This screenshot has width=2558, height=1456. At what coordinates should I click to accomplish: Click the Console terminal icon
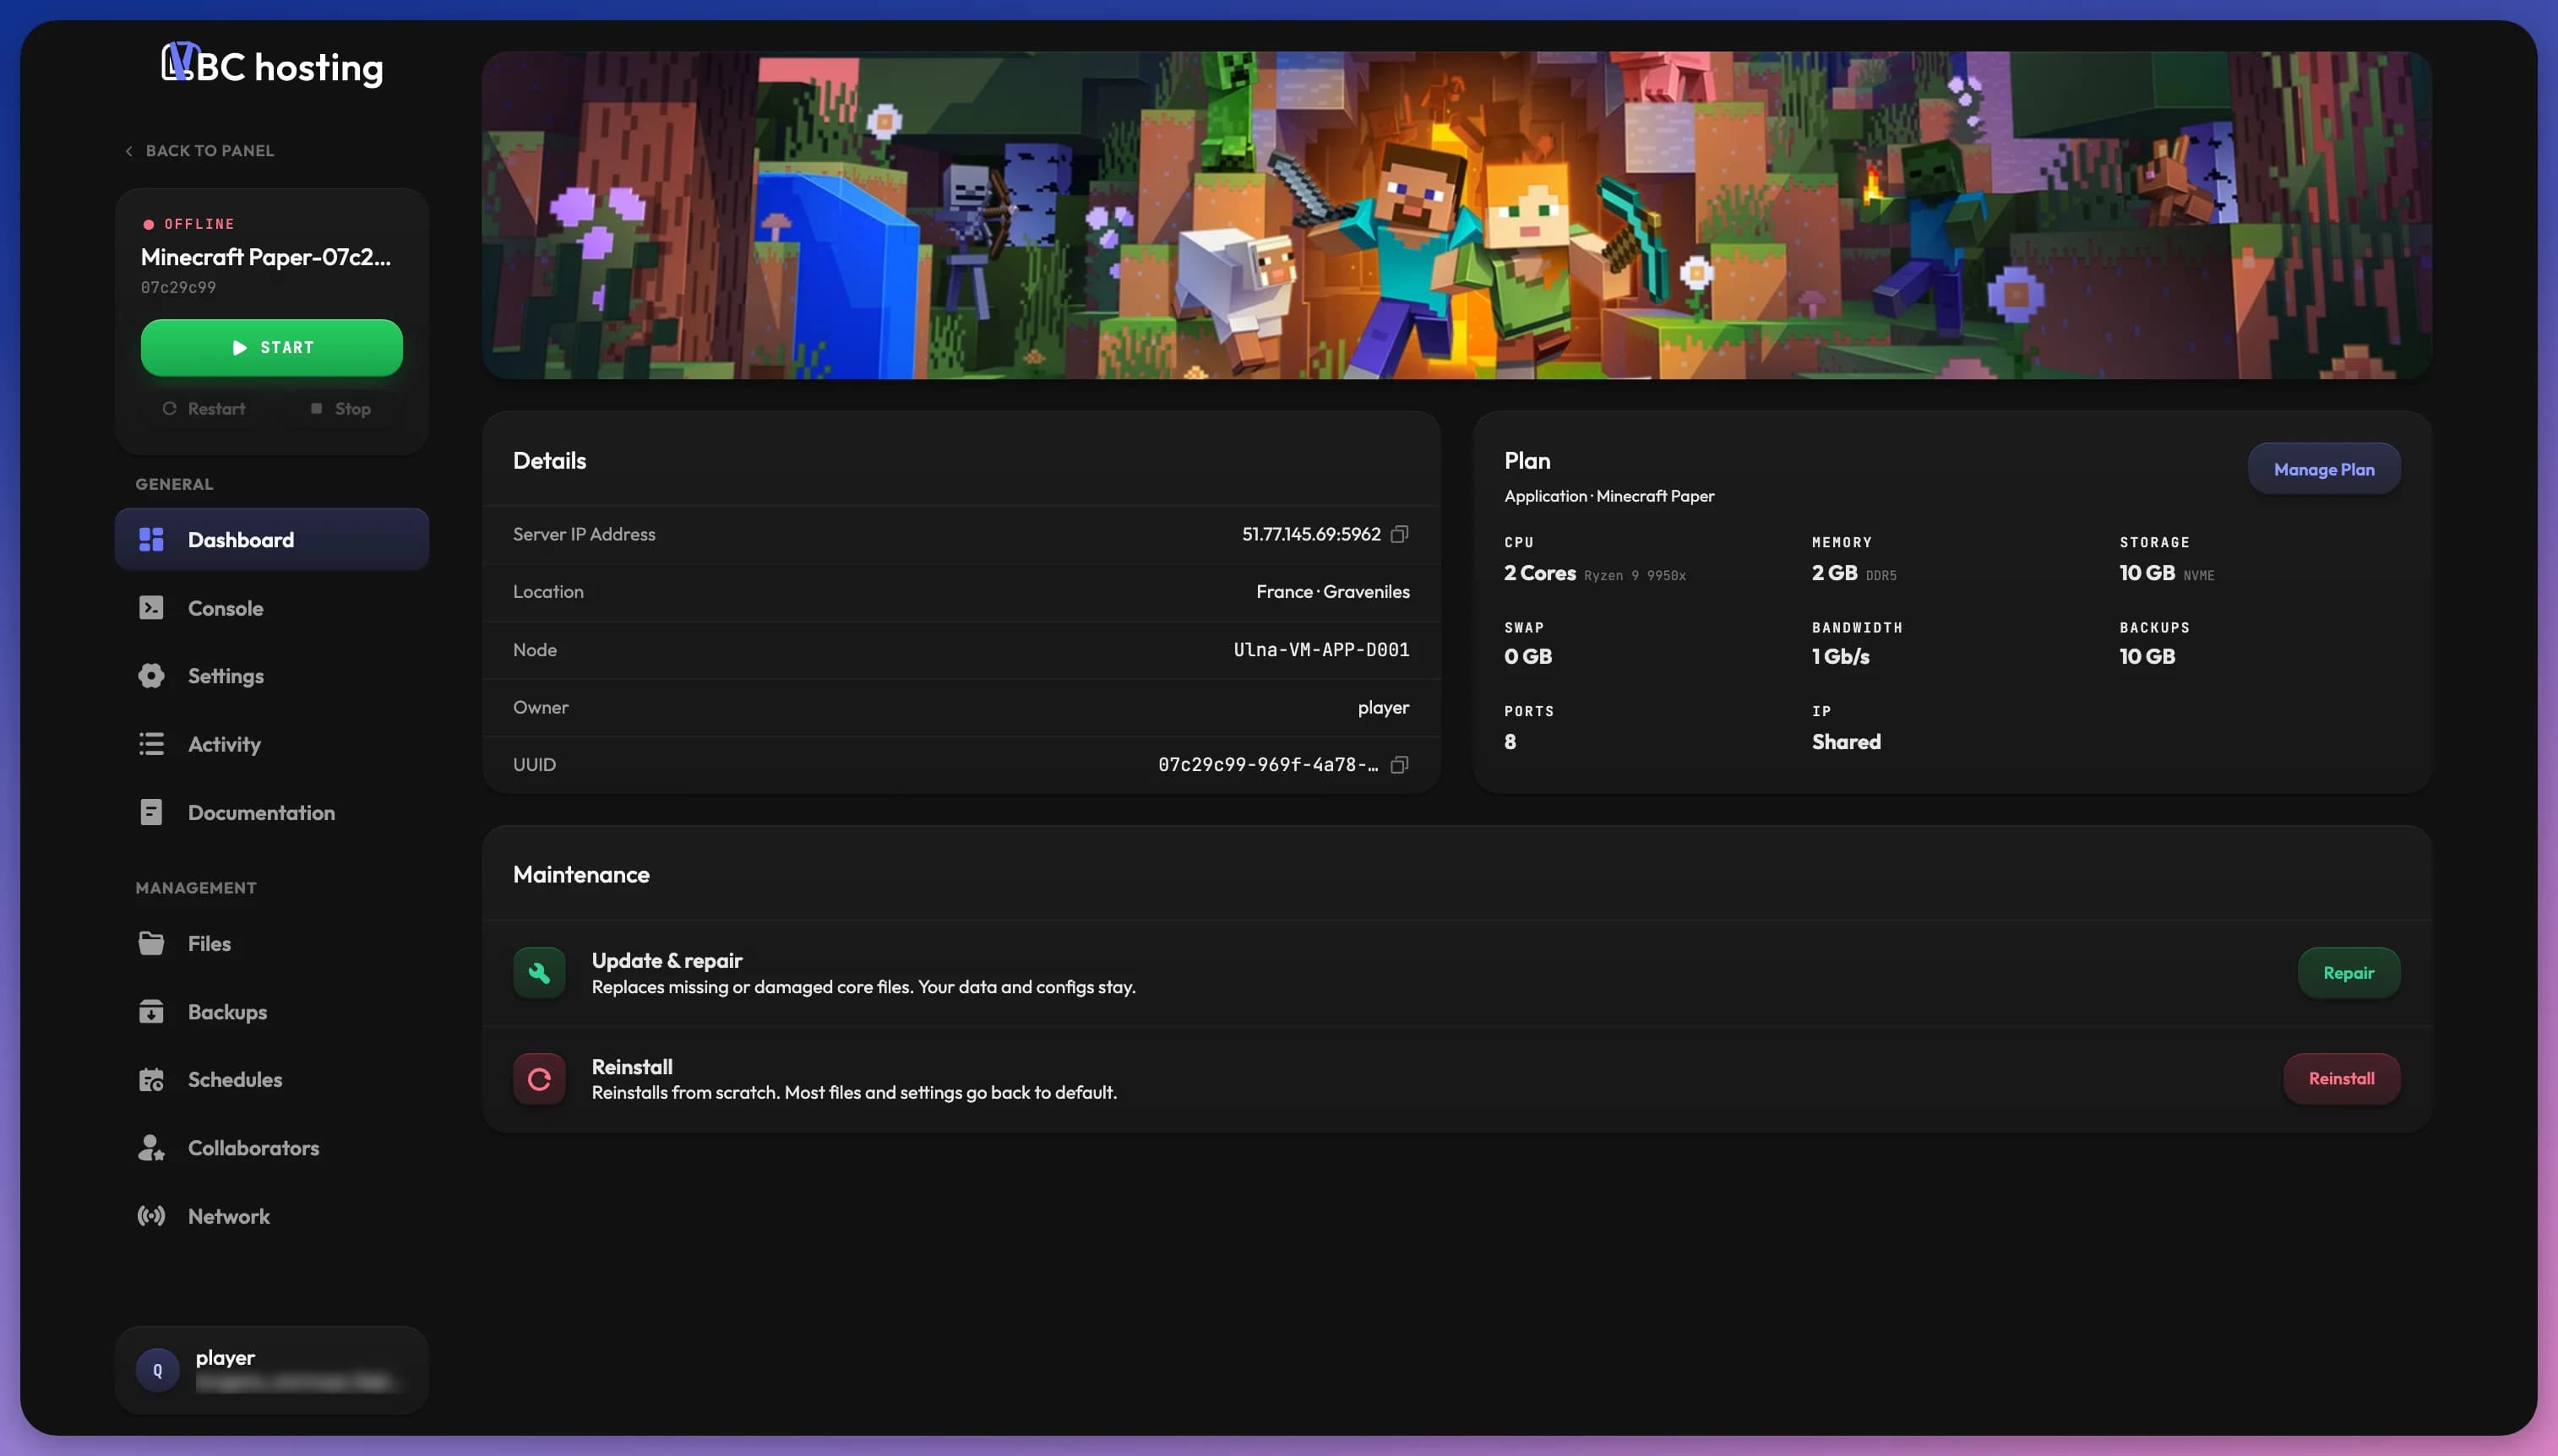151,607
